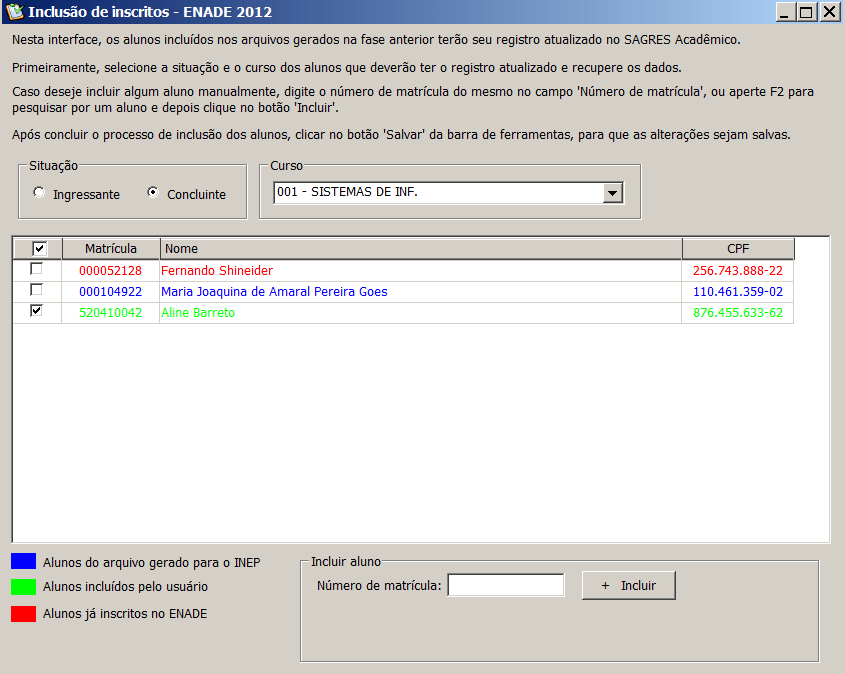Image resolution: width=845 pixels, height=674 pixels.
Task: Check the box for Fernando Shineider row
Action: [x=36, y=268]
